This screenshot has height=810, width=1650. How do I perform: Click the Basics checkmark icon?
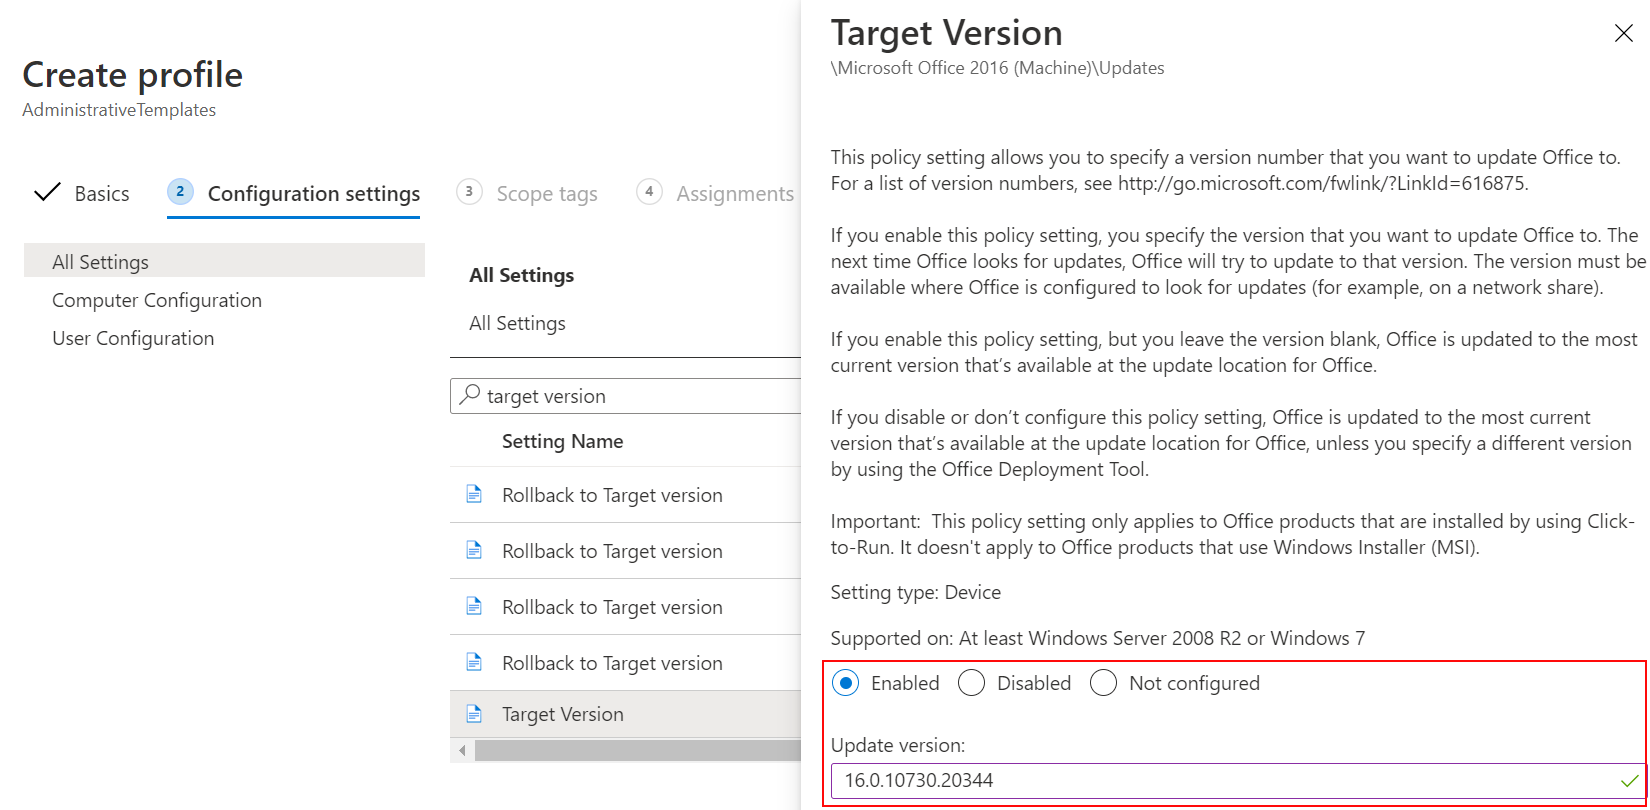pos(47,193)
